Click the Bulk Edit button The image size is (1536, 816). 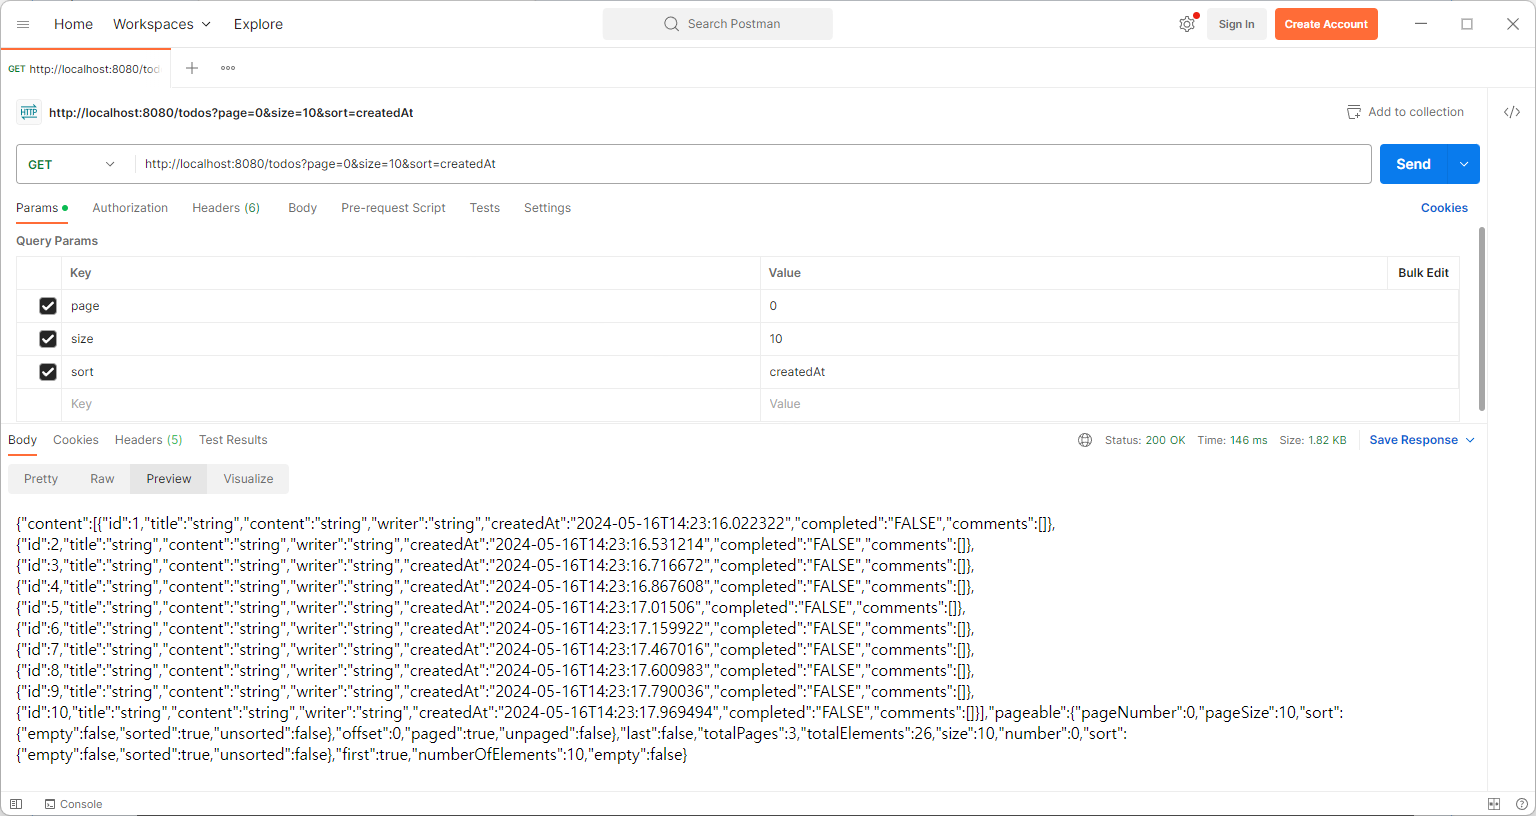[x=1423, y=273]
